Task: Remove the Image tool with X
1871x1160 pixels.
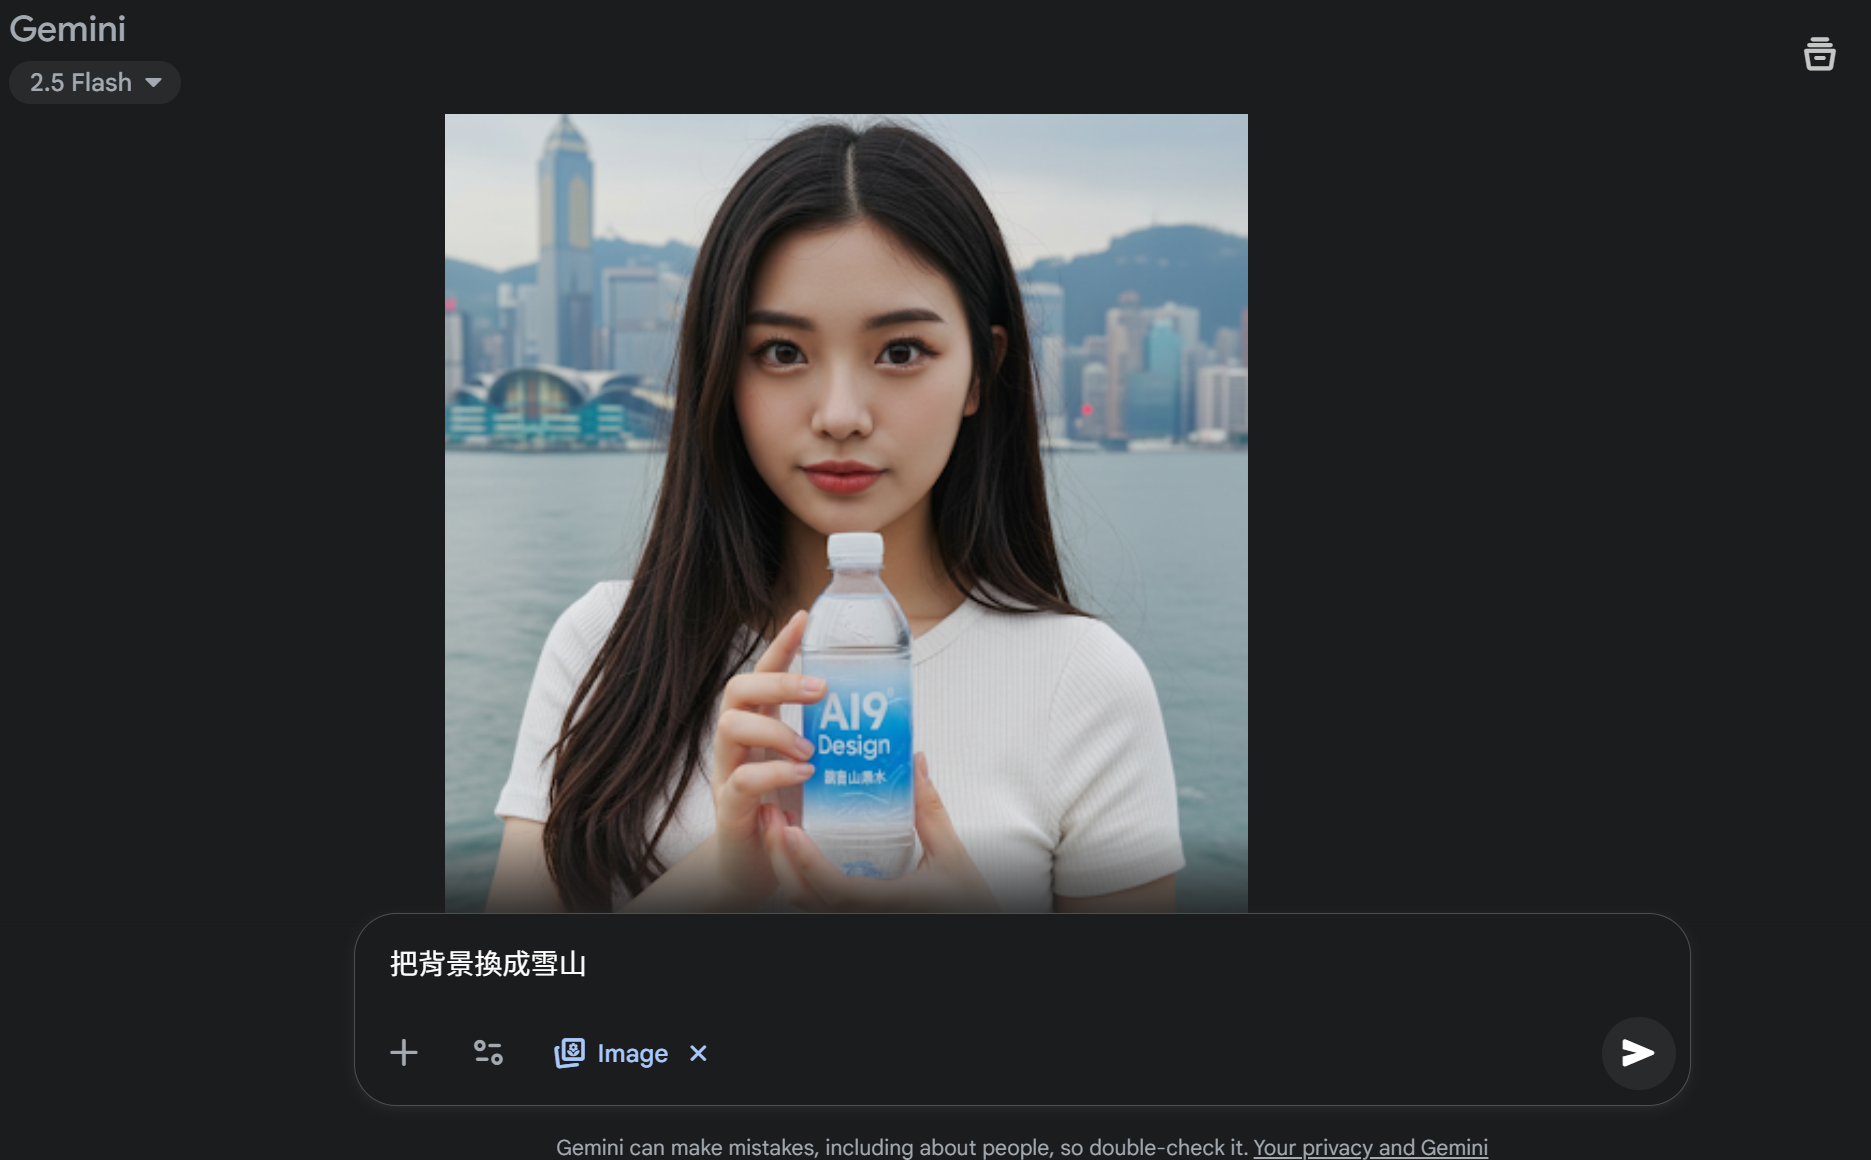Action: [x=698, y=1053]
